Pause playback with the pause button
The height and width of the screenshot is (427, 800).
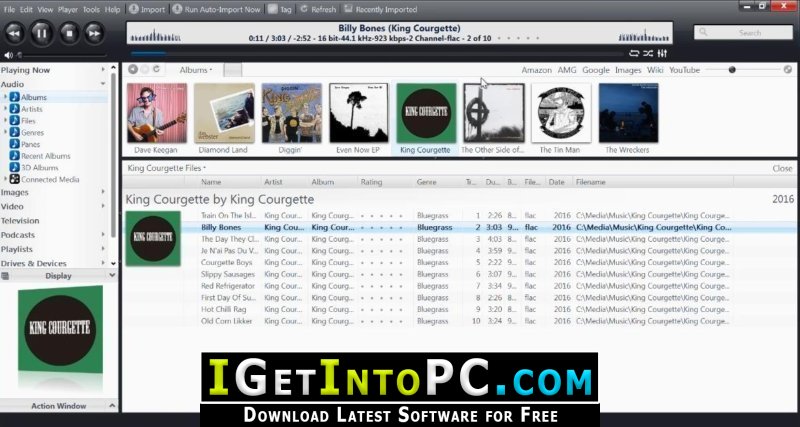pos(41,34)
